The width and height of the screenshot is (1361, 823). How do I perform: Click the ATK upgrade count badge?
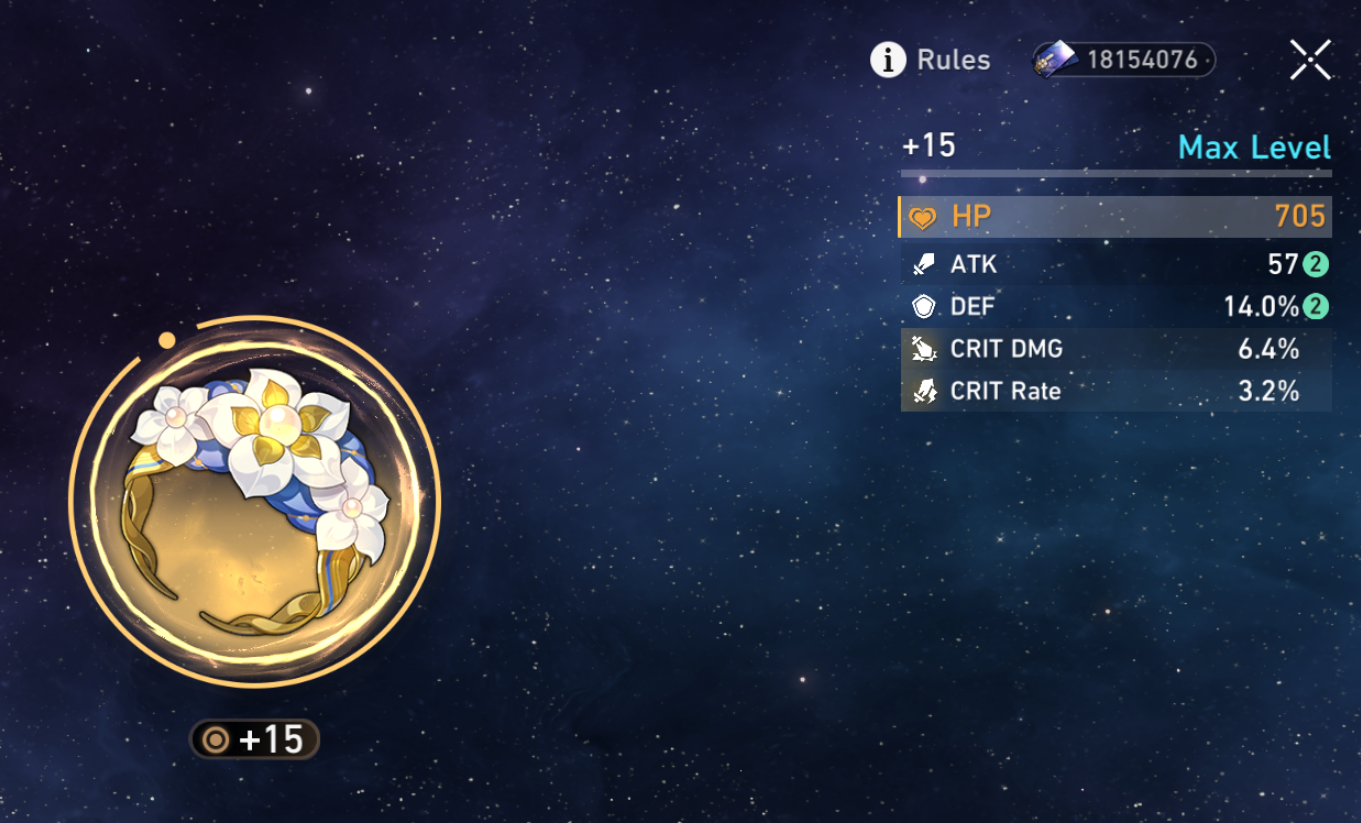(1316, 264)
